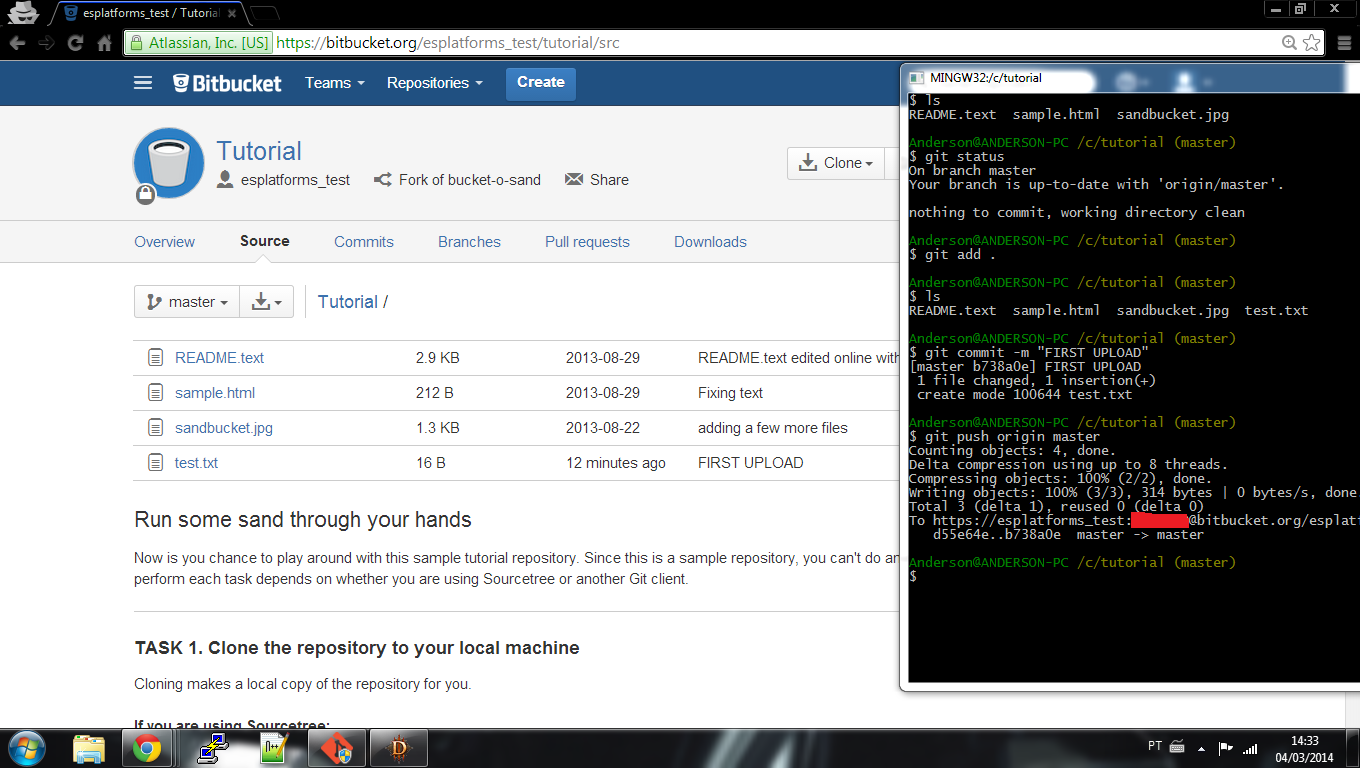This screenshot has width=1360, height=768.
Task: Click the 'git push origin master' terminal line
Action: pyautogui.click(x=1004, y=436)
